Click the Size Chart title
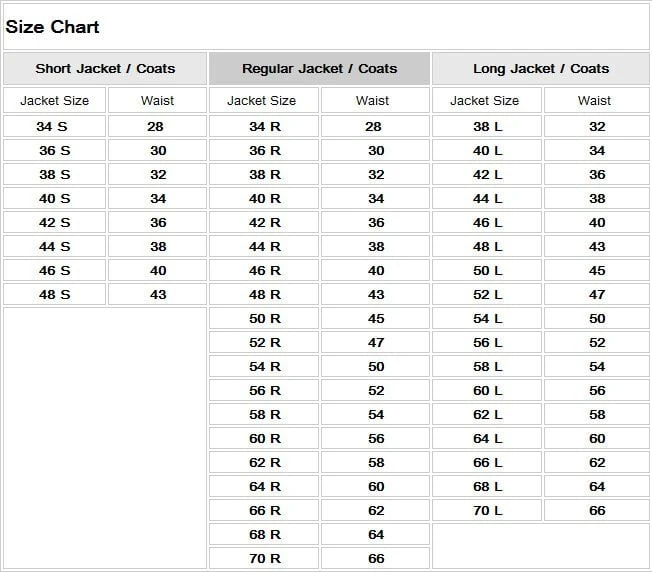The image size is (652, 572). coord(53,27)
